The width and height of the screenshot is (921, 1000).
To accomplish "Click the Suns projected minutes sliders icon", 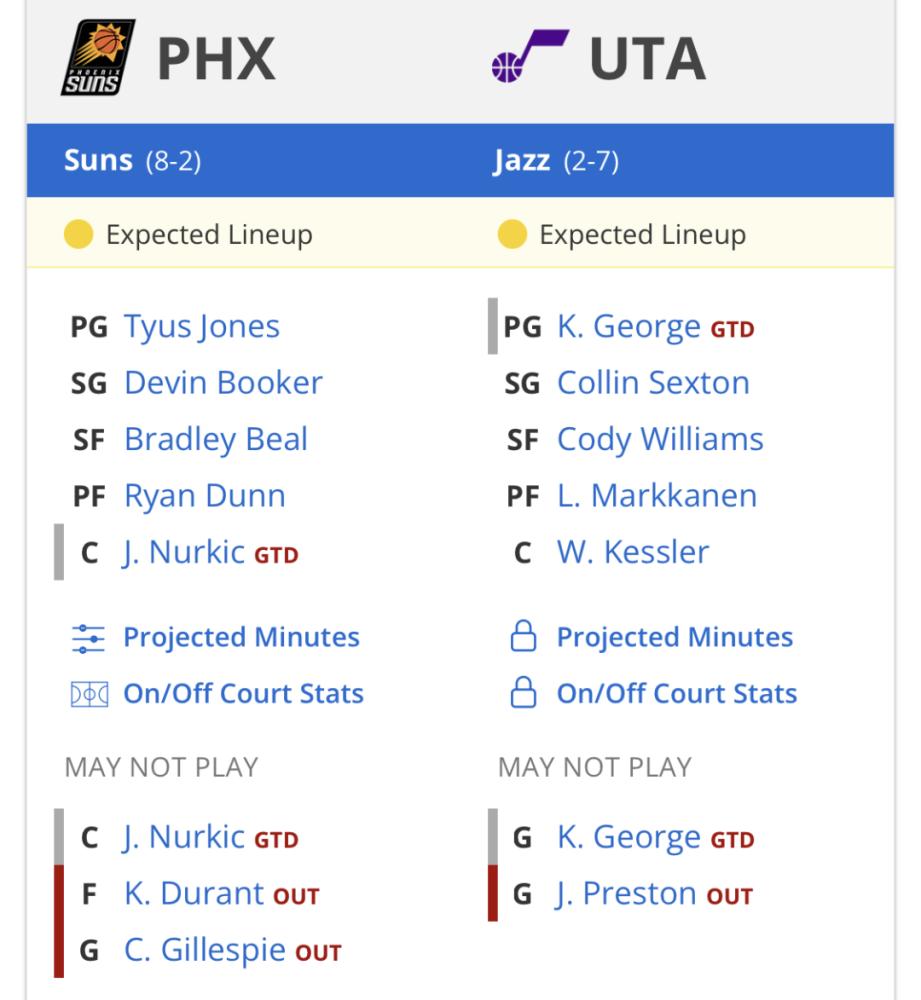I will coord(88,638).
